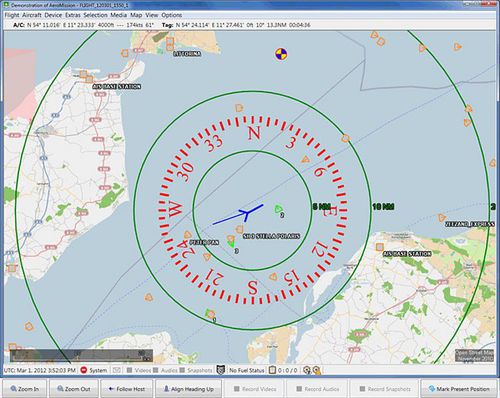Click the Record Audios button
The height and width of the screenshot is (398, 500).
(318, 389)
